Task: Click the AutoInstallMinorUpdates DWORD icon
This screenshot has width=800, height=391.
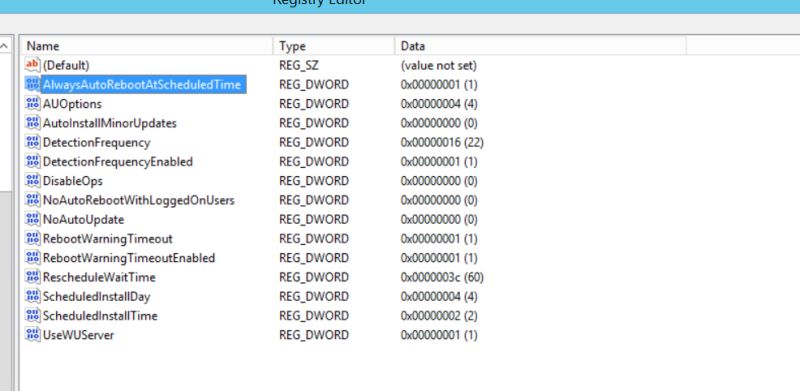Action: point(32,123)
